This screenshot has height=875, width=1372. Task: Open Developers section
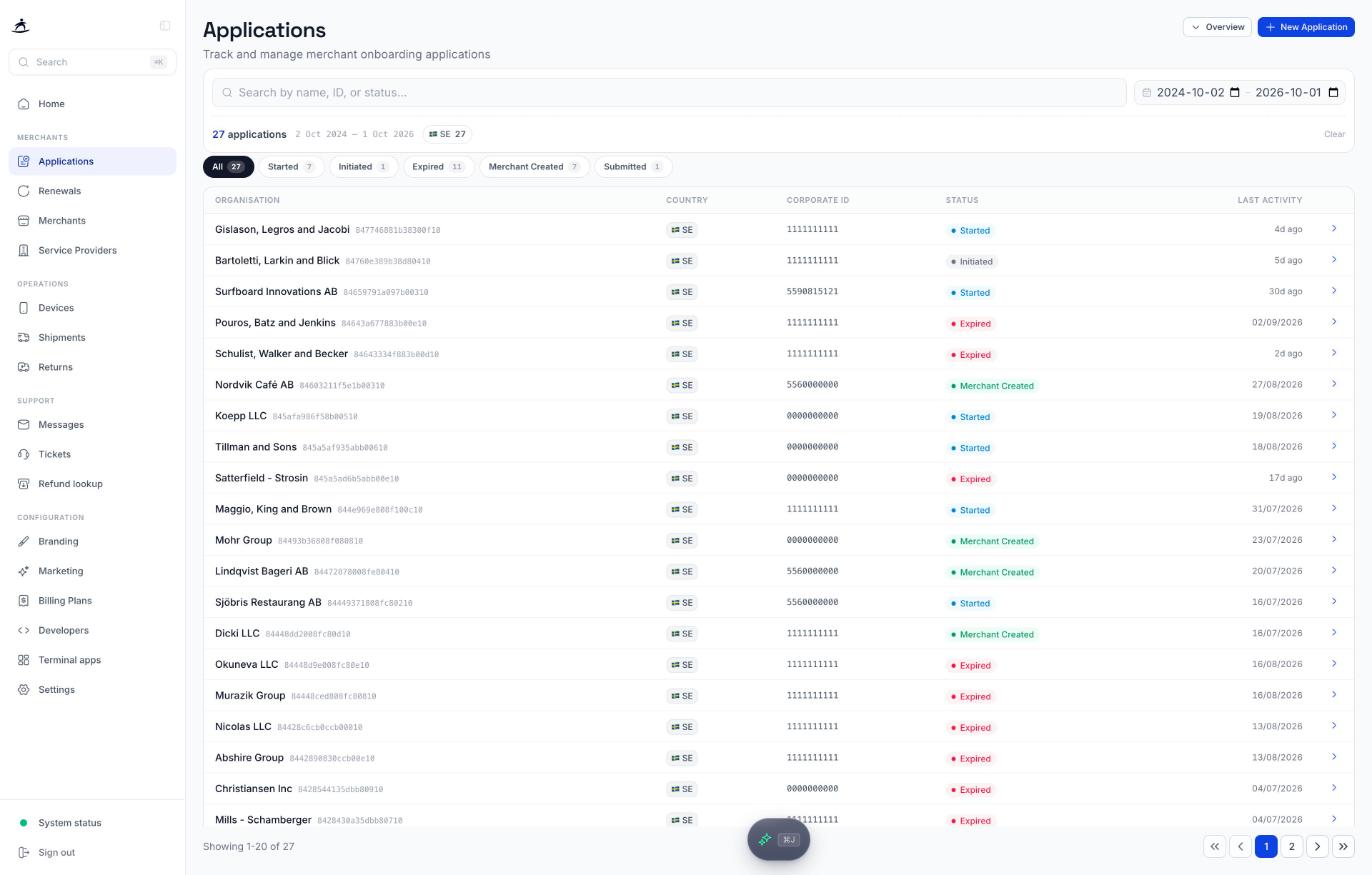pos(92,630)
